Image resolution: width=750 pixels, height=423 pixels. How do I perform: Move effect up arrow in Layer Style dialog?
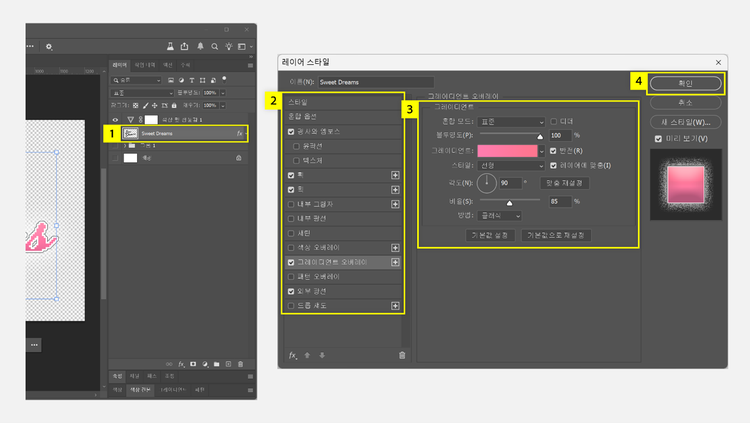tap(307, 355)
